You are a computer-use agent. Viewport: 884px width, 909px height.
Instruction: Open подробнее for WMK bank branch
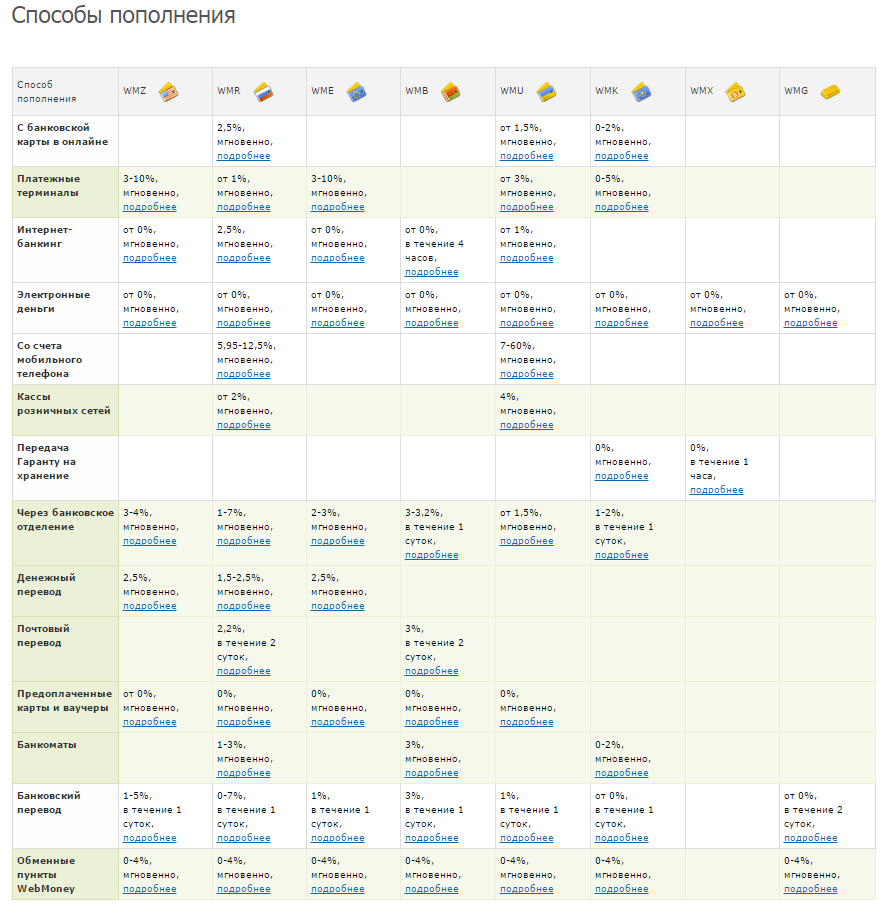click(x=621, y=555)
